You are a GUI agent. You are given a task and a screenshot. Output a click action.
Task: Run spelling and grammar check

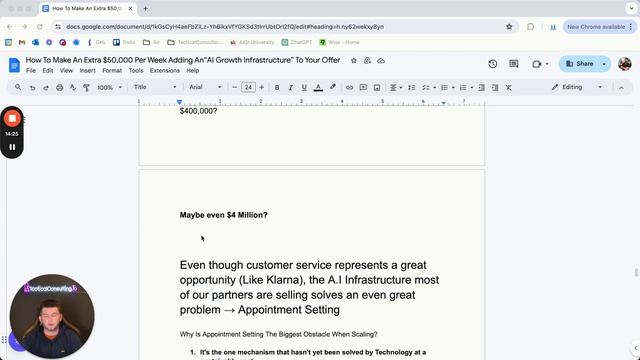[73, 87]
